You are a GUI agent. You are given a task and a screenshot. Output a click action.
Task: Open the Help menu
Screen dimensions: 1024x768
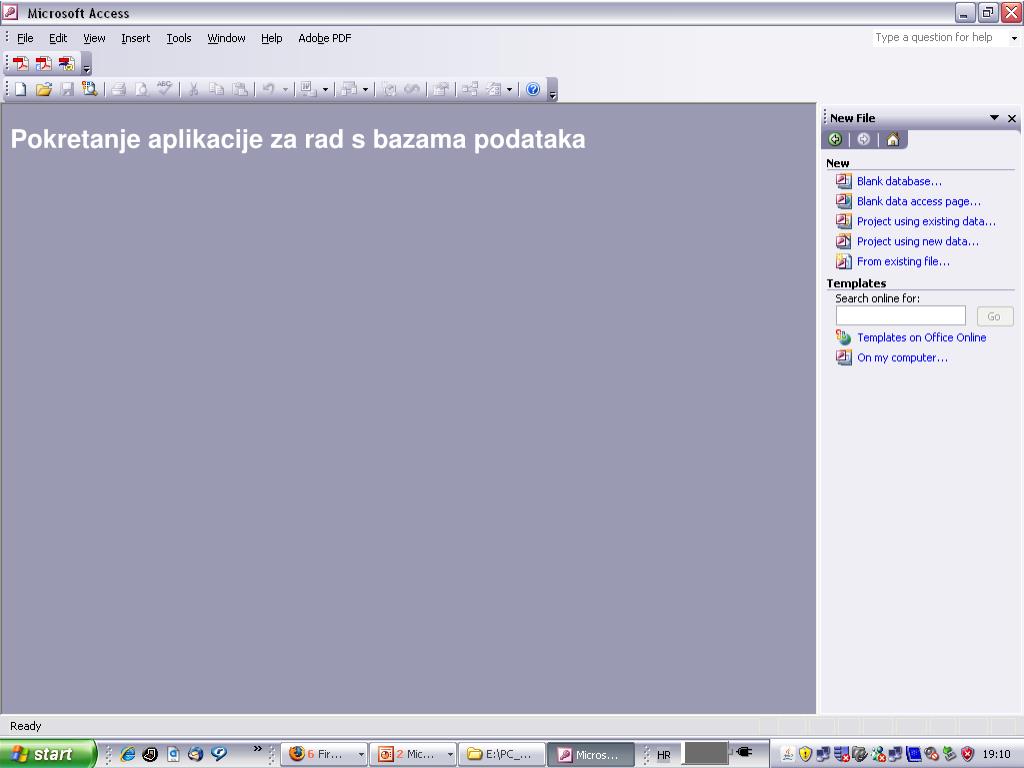click(272, 39)
